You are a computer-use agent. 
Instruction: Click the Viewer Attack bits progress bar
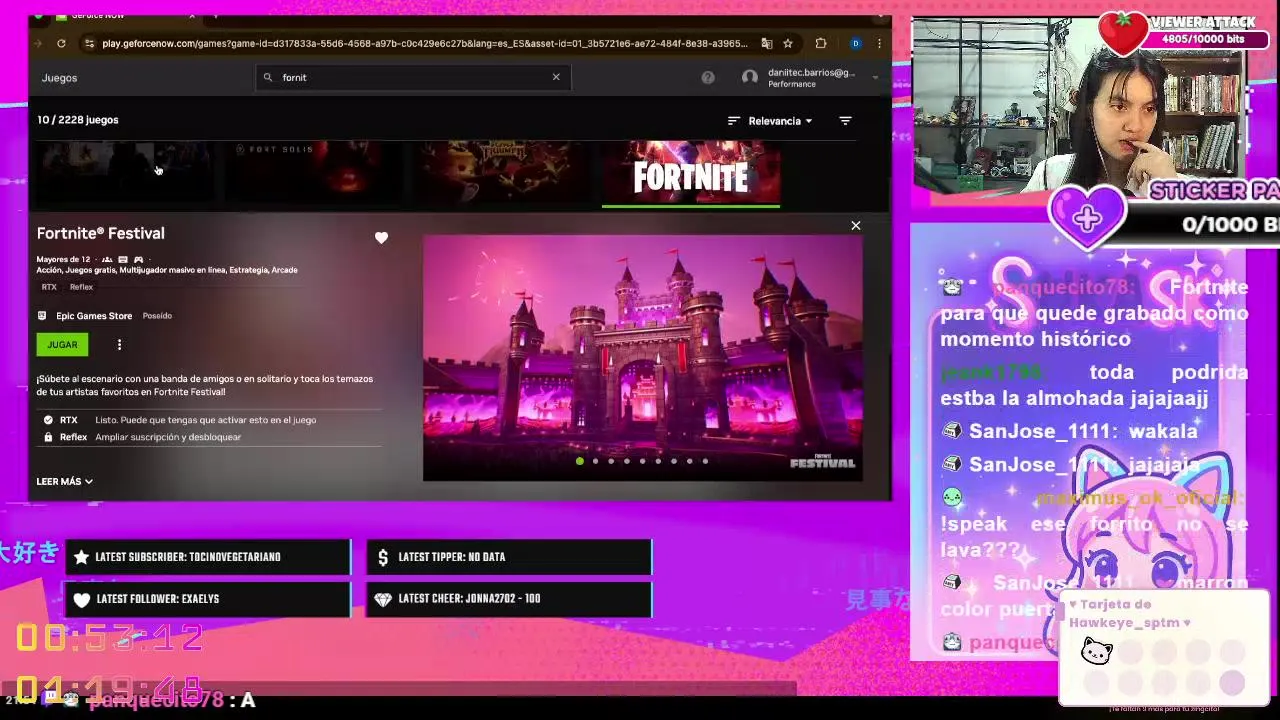1203,40
